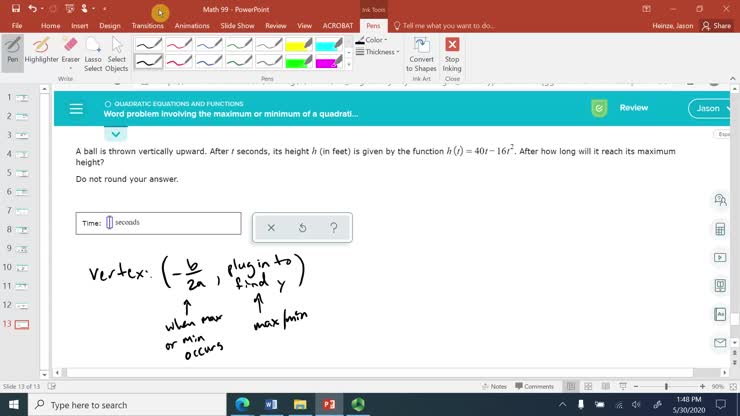This screenshot has width=740, height=416.
Task: Select slide 13 thumbnail
Action: (22, 324)
